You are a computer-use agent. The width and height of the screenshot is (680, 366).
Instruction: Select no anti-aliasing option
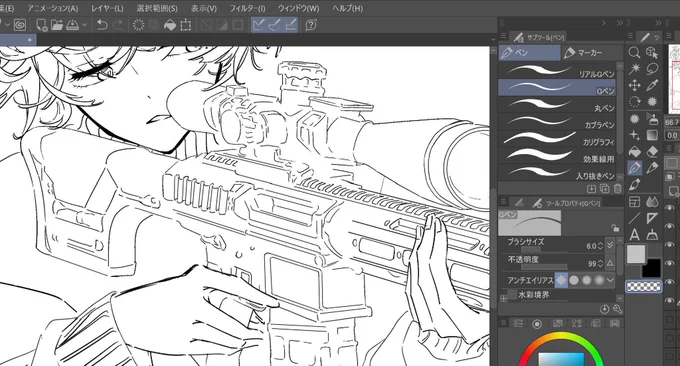click(561, 280)
